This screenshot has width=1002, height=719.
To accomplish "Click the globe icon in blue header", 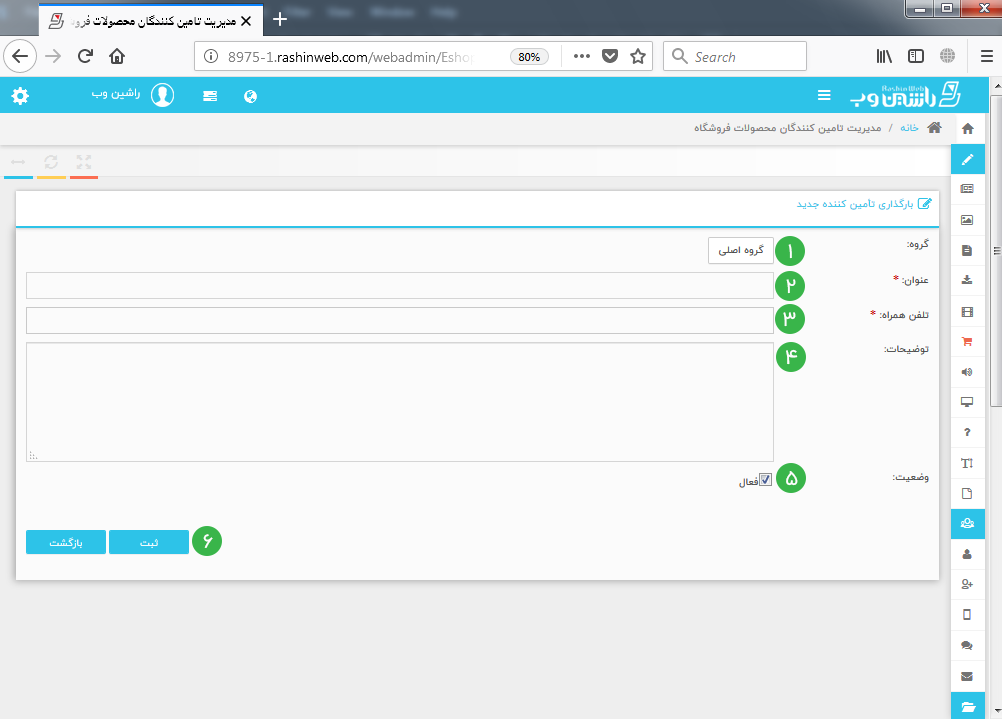I will tap(250, 97).
